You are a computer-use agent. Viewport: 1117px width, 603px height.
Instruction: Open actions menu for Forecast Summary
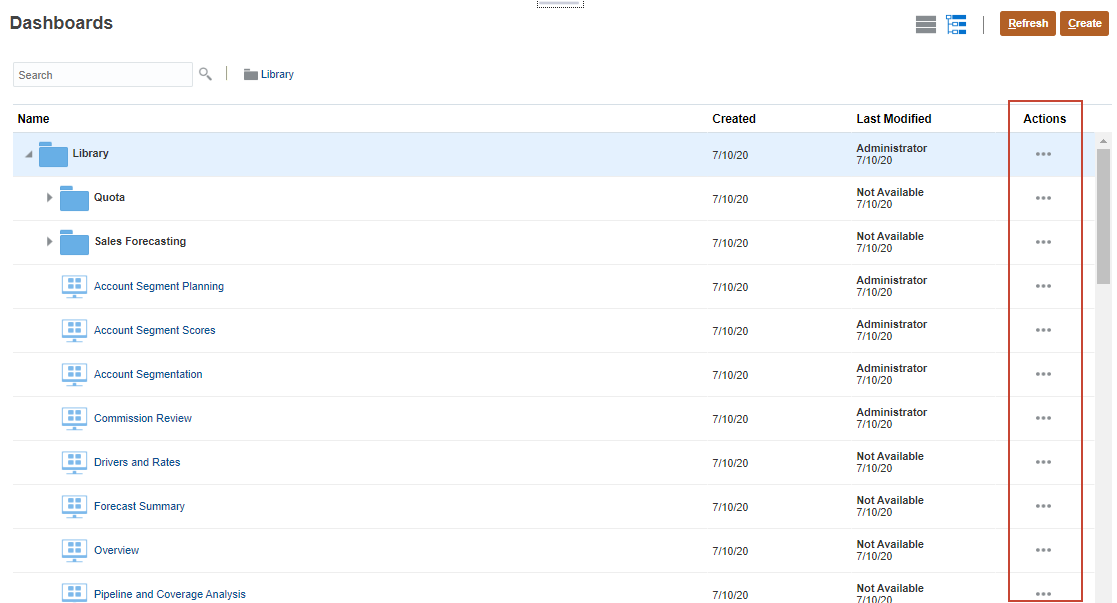1043,506
